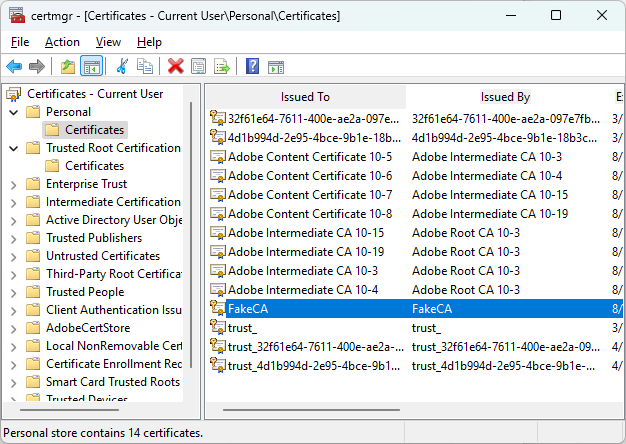
Task: Click icon of Adobe Intermediate CA 10-4 row
Action: pyautogui.click(x=218, y=289)
